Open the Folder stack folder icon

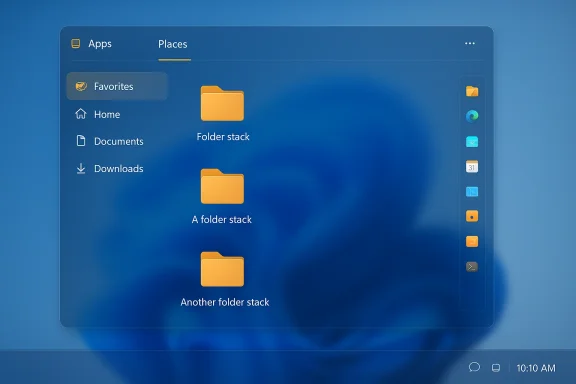click(x=222, y=103)
